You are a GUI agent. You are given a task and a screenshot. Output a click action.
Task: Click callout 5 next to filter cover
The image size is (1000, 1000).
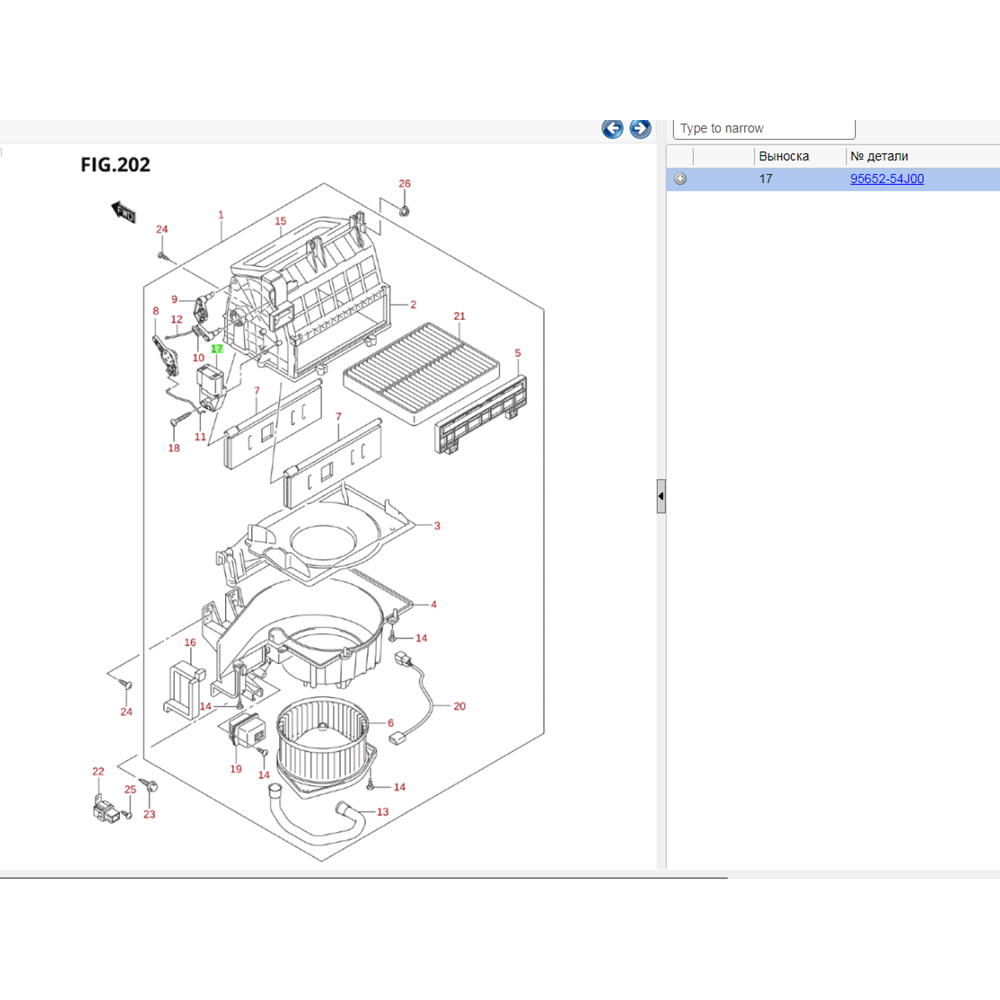(x=518, y=353)
